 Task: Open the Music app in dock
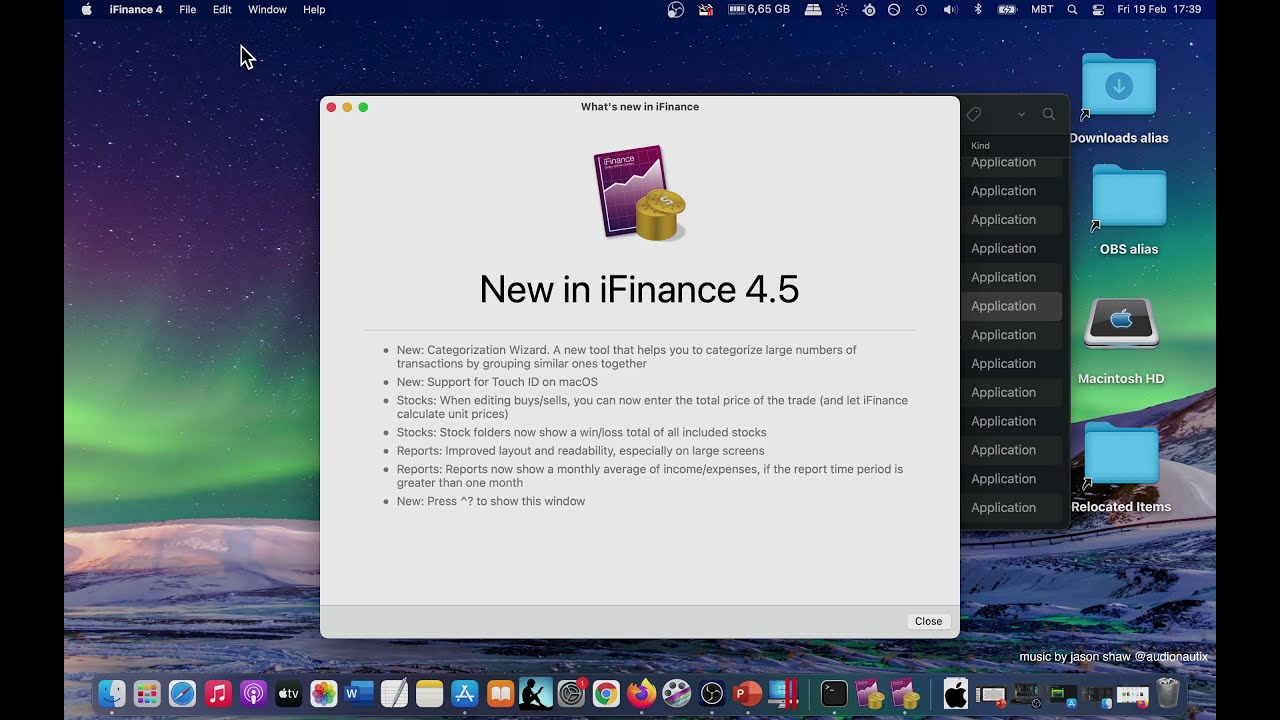coord(218,693)
